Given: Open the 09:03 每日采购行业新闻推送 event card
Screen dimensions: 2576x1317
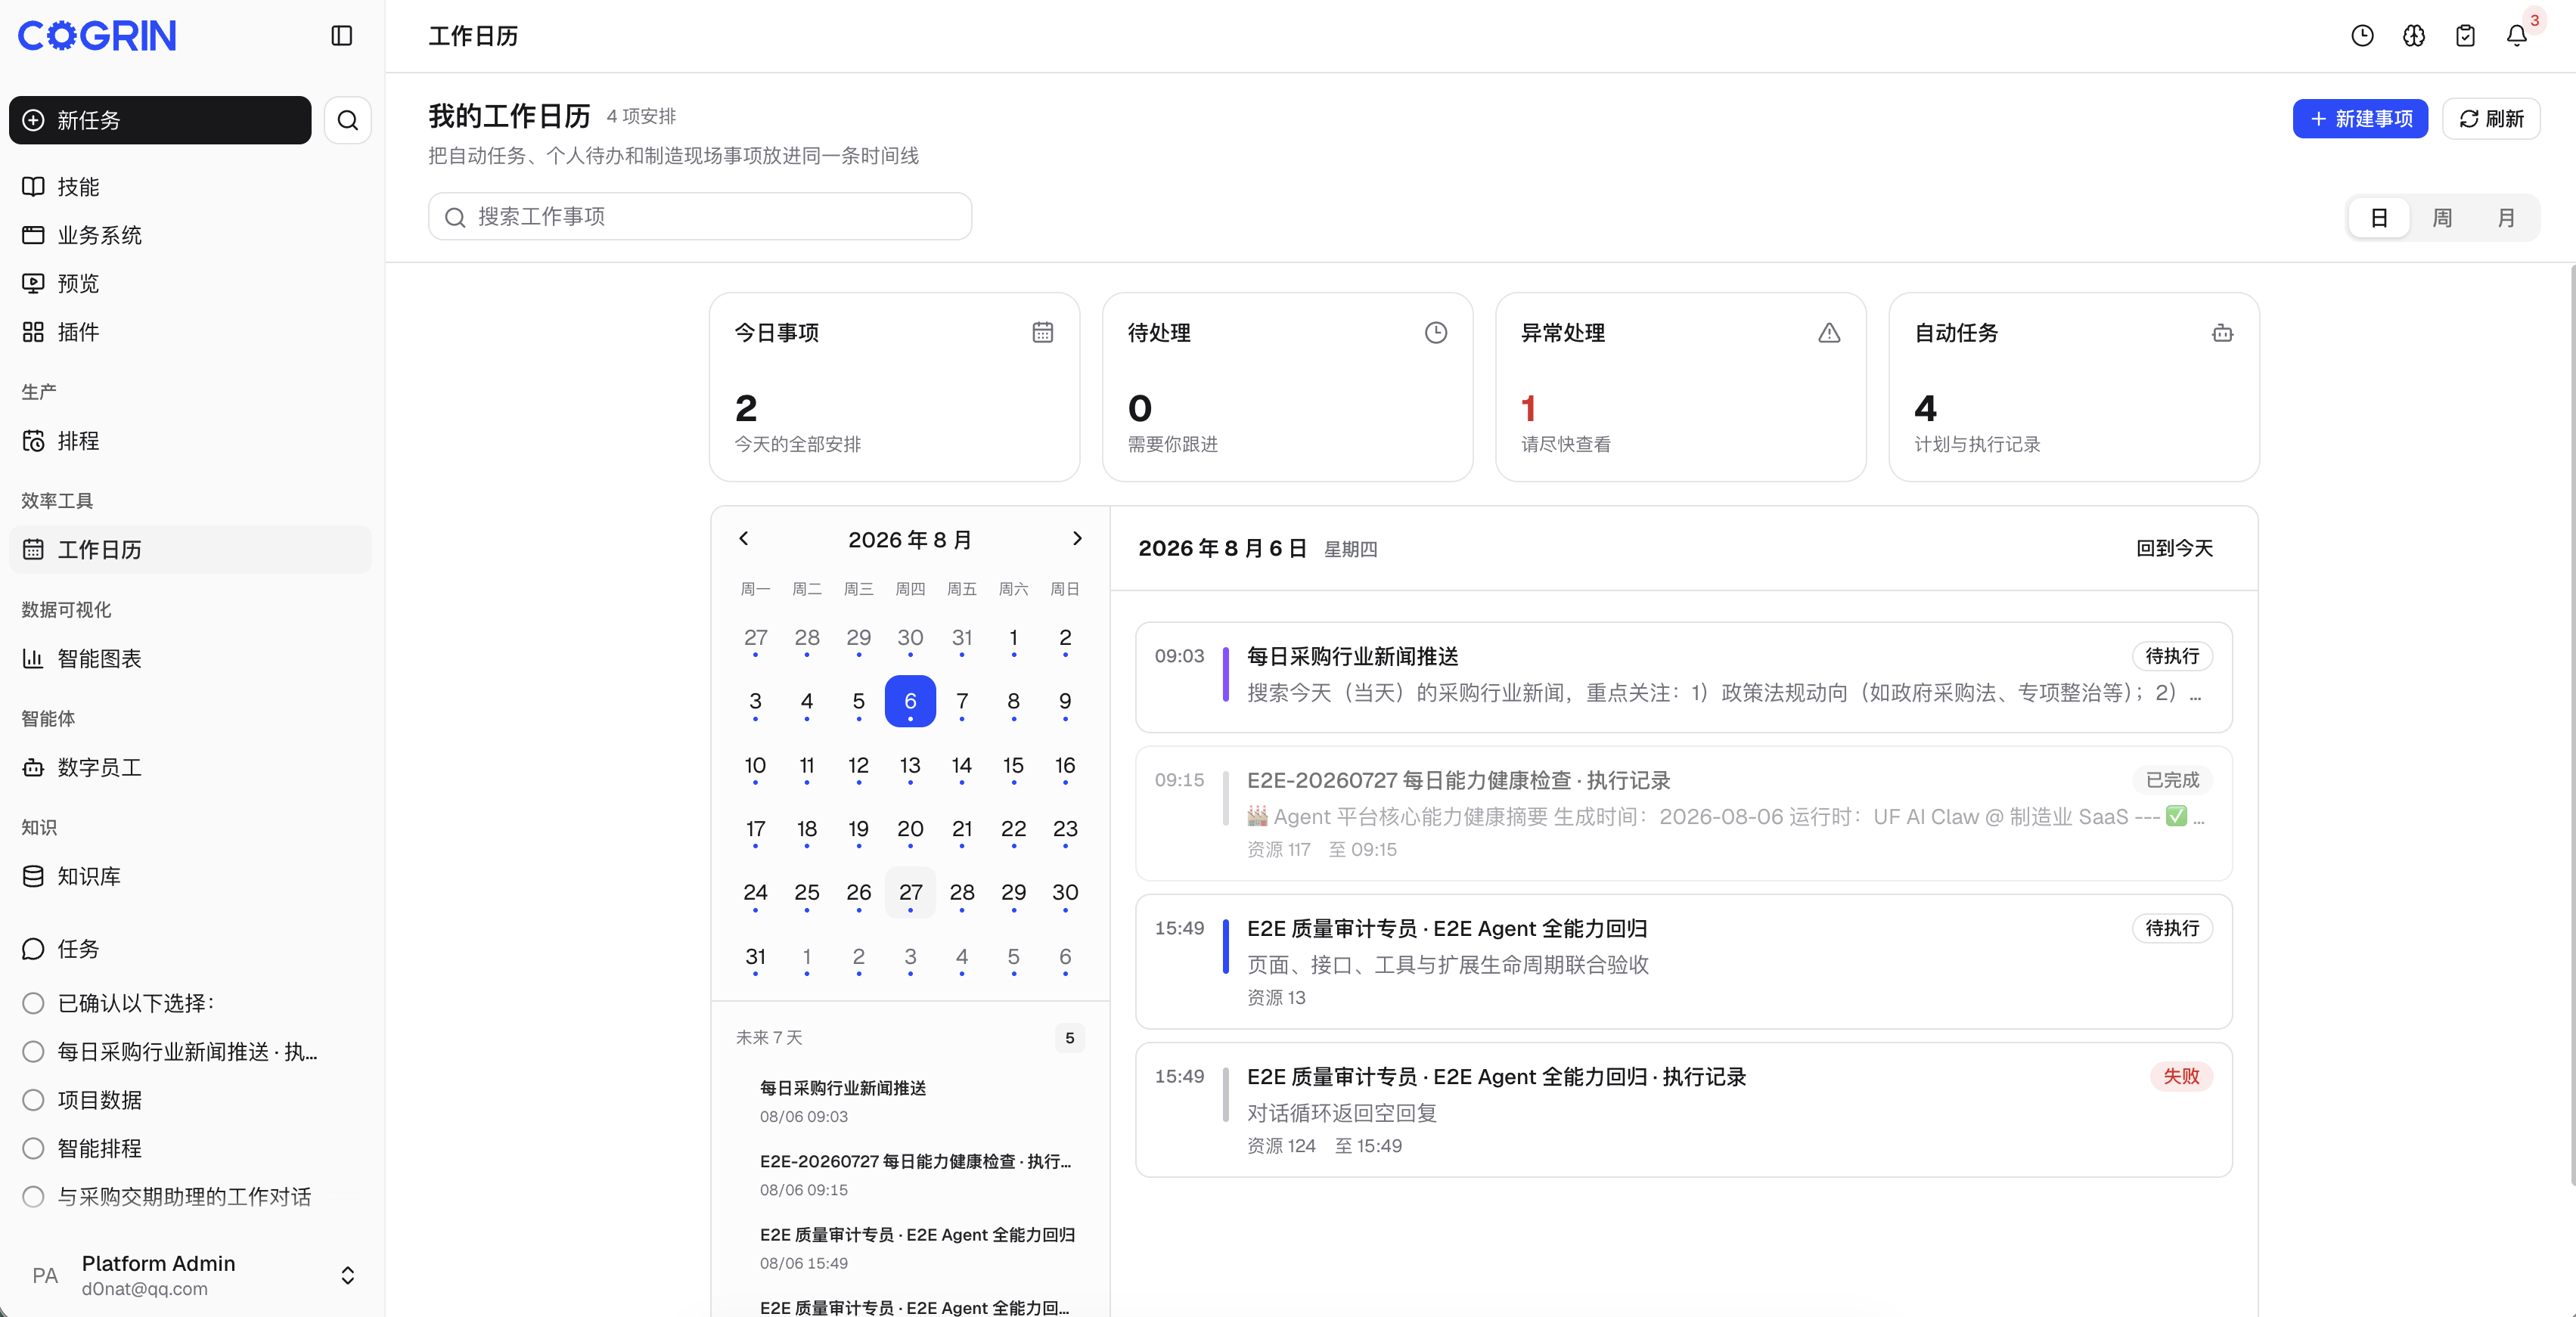Looking at the screenshot, I should pos(1684,677).
